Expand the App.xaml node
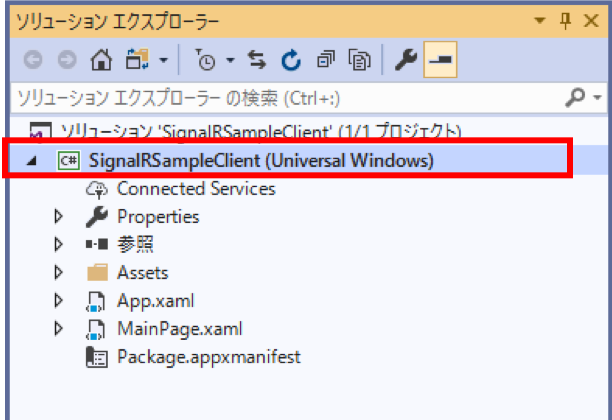Image resolution: width=612 pixels, height=420 pixels. click(x=59, y=301)
